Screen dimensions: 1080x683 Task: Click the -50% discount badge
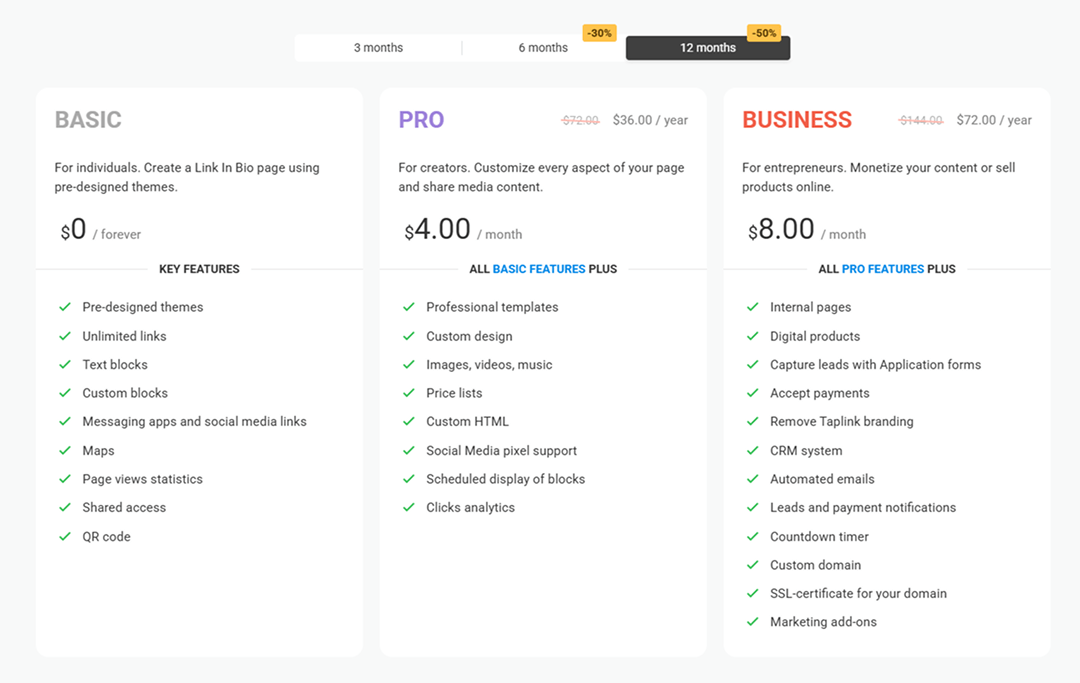pos(764,33)
